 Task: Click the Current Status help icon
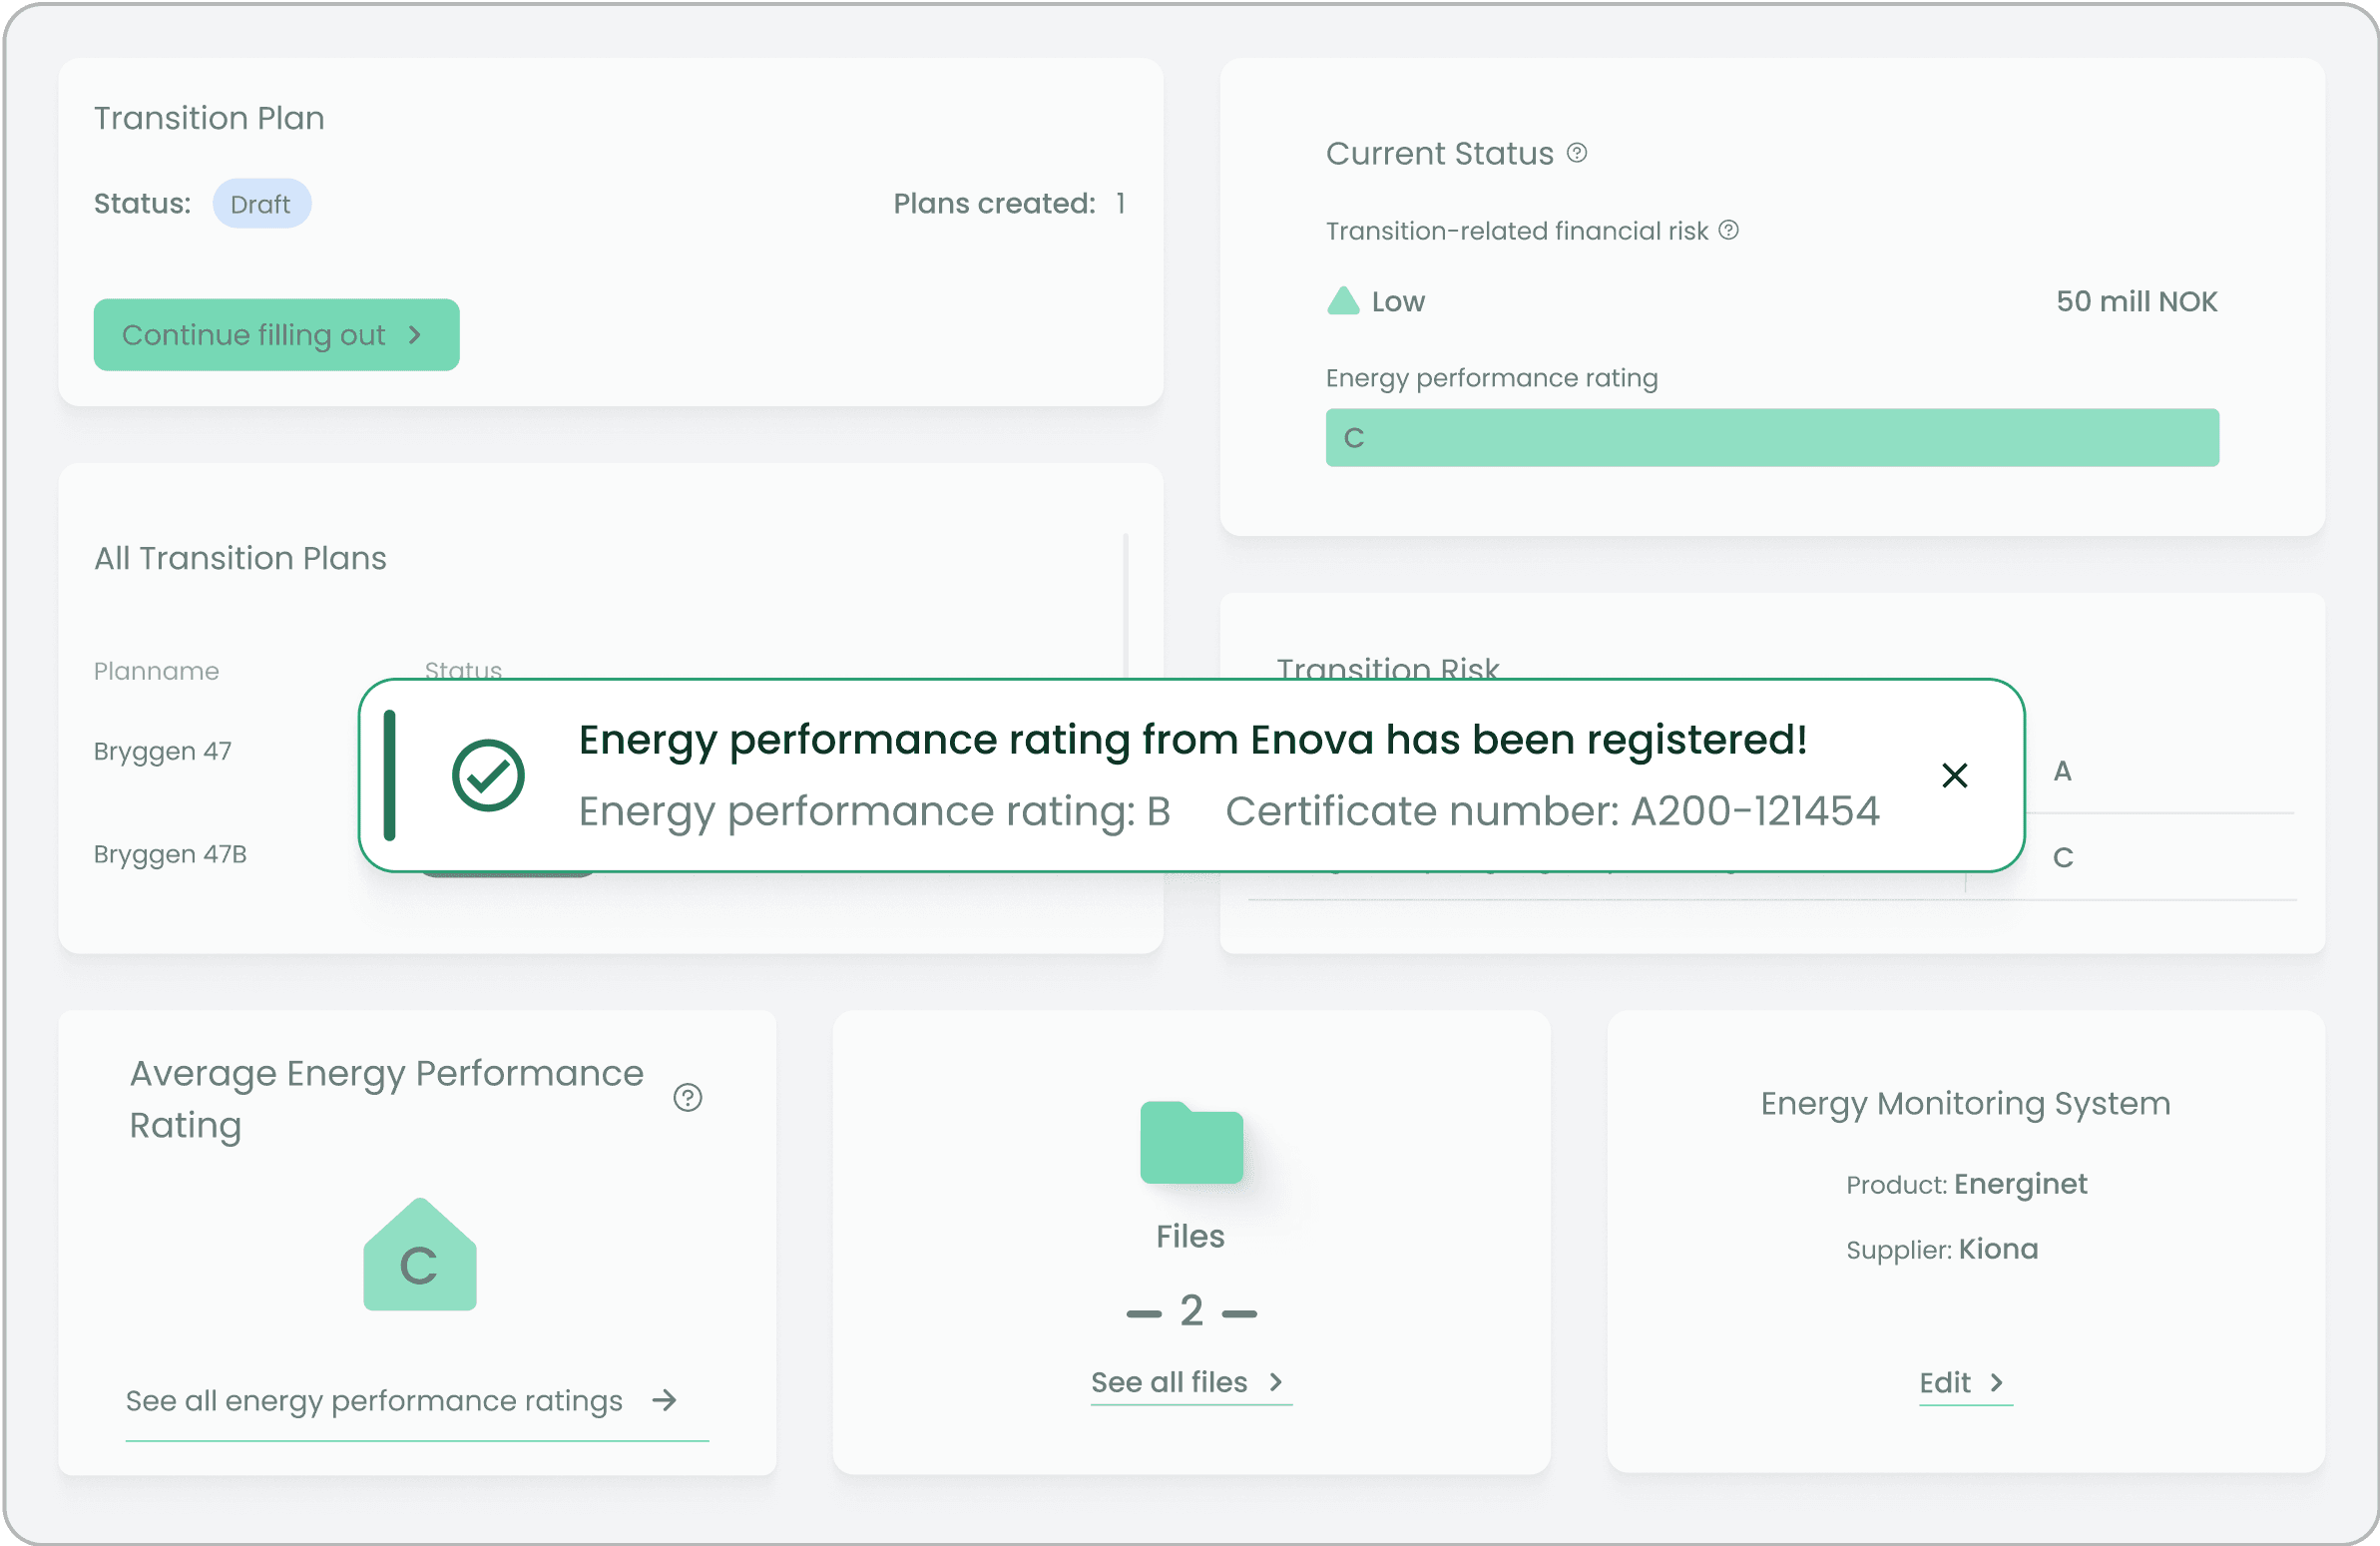(x=1576, y=153)
